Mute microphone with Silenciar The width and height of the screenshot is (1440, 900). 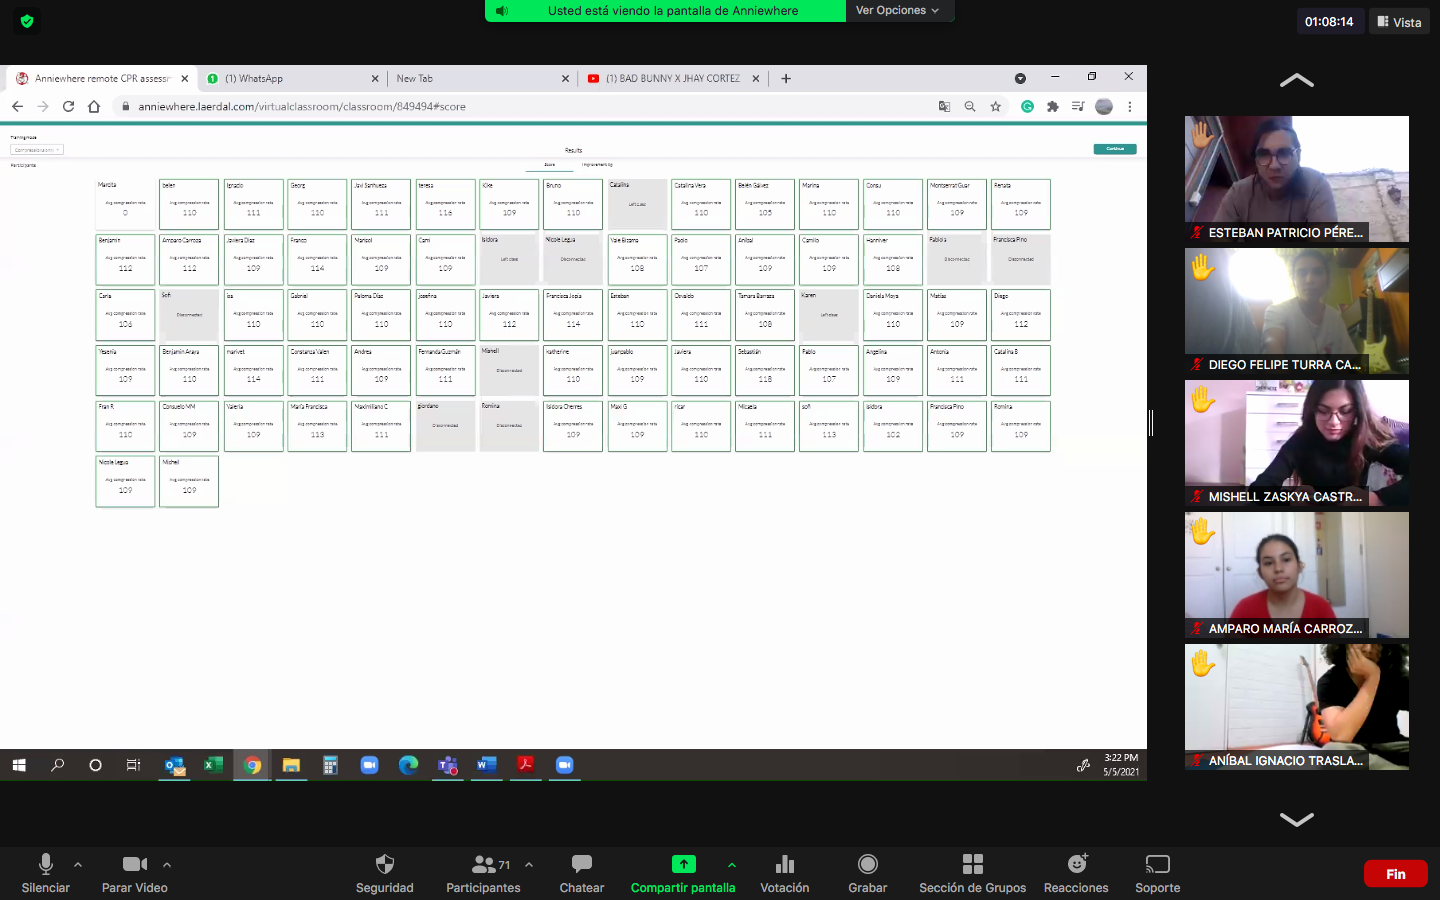tap(45, 865)
